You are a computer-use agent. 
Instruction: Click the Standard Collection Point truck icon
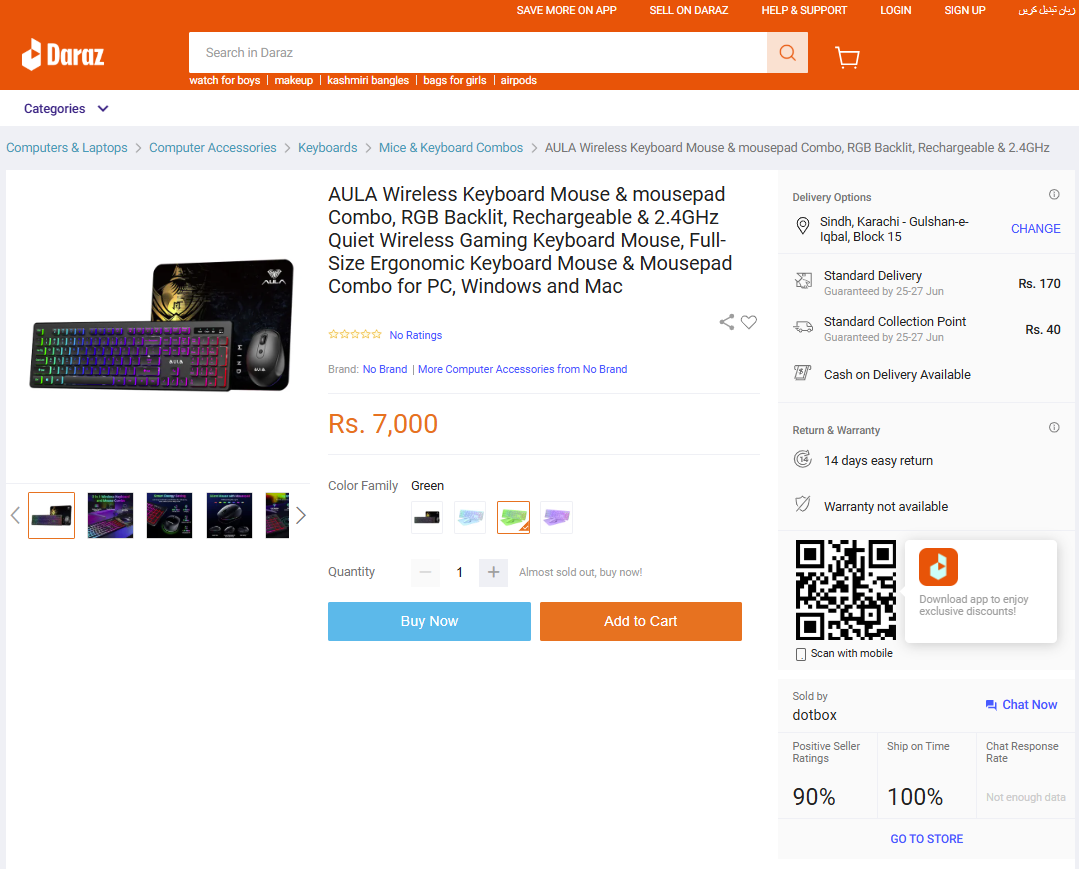click(803, 327)
